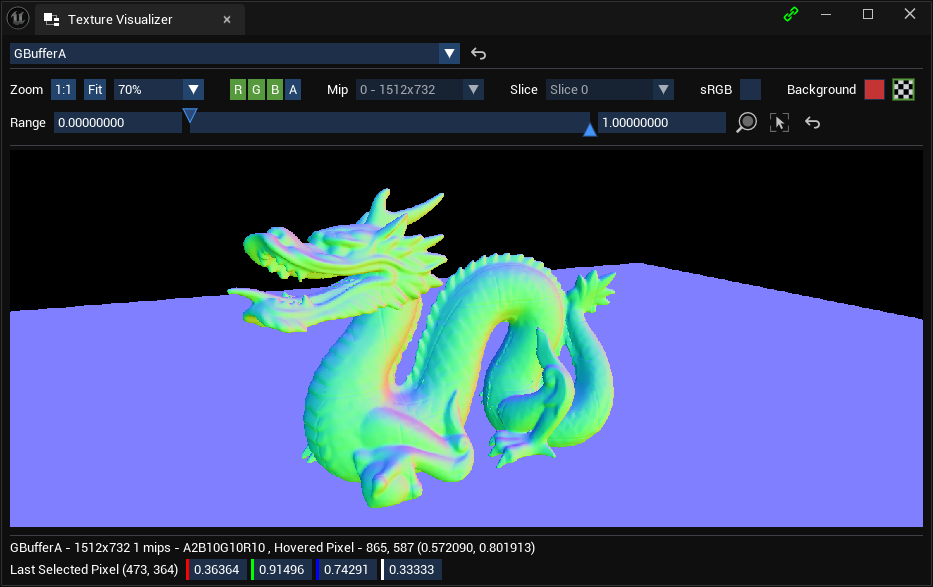The height and width of the screenshot is (587, 933).
Task: Click the green channel value 0.91496
Action: 281,570
